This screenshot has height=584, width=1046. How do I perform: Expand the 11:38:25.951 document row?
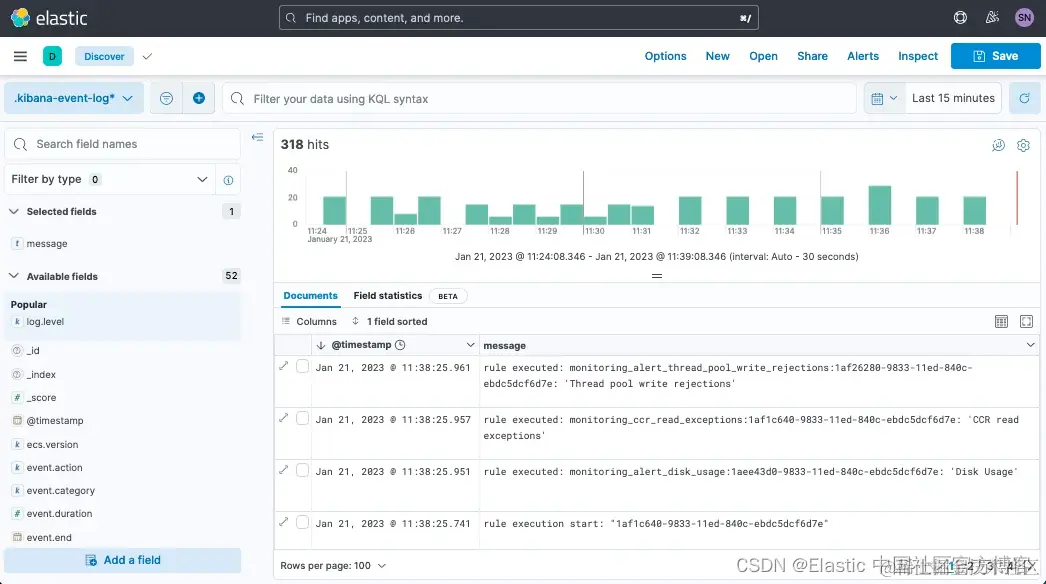(284, 470)
